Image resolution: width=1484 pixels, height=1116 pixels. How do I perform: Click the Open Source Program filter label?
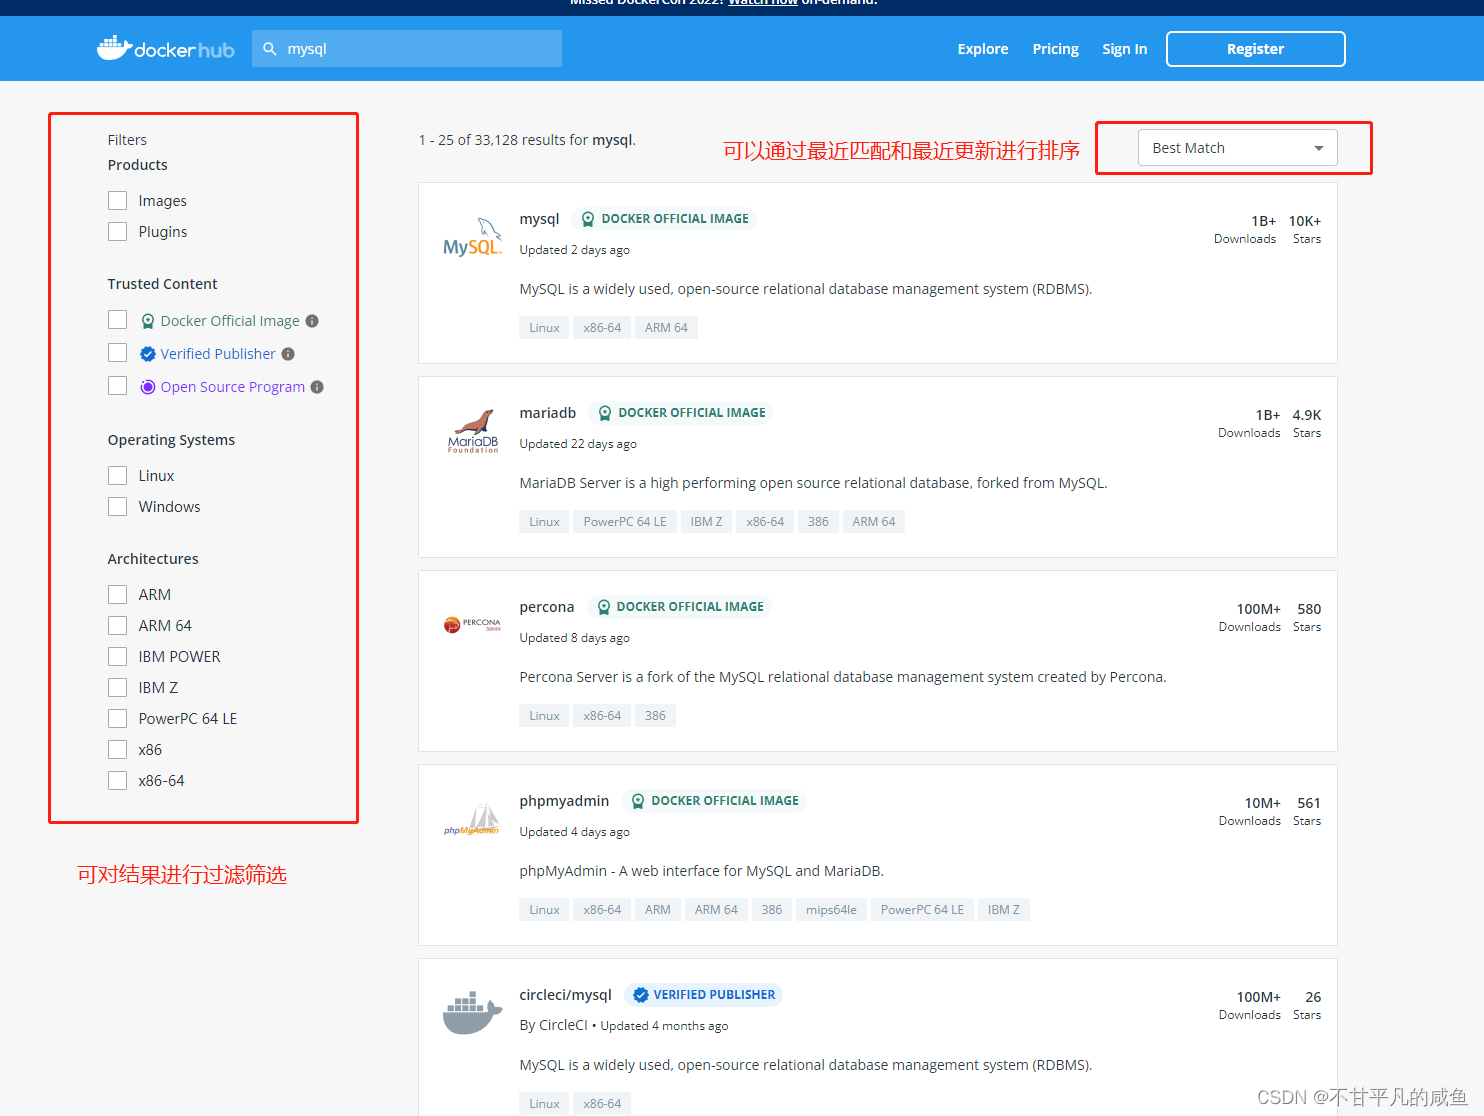click(x=233, y=387)
